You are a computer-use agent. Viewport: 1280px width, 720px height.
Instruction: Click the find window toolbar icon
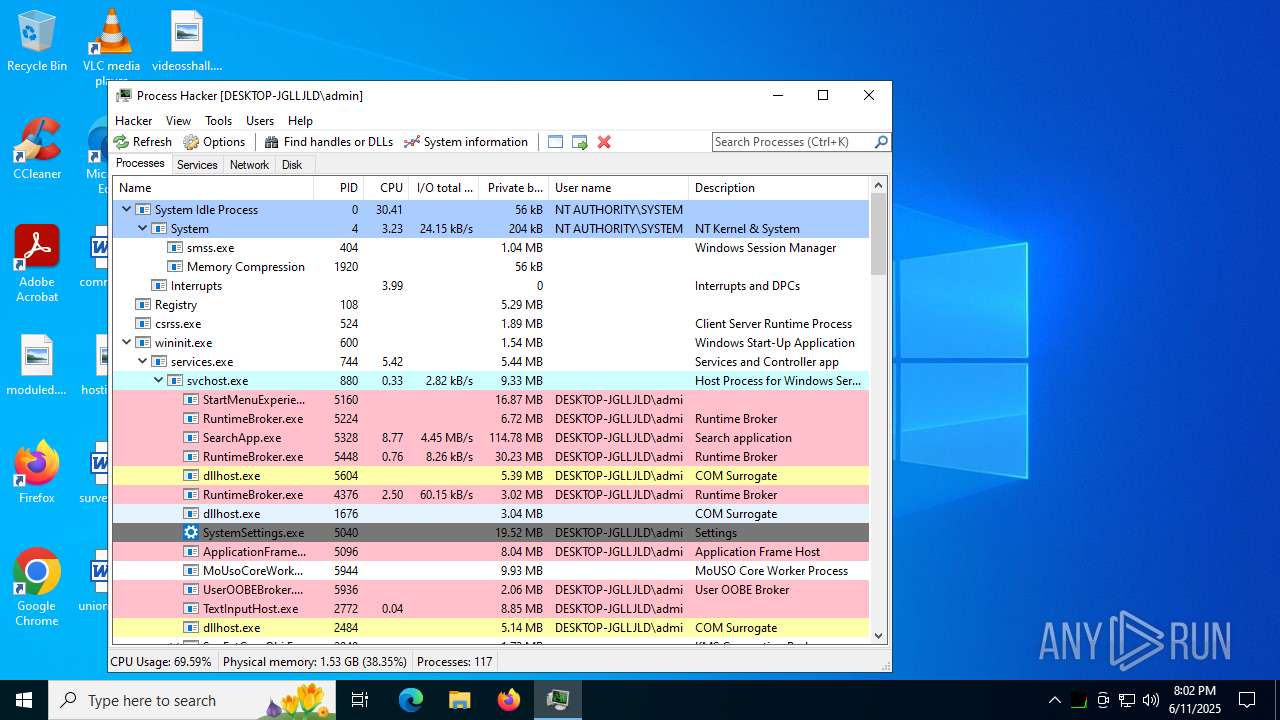pos(556,142)
